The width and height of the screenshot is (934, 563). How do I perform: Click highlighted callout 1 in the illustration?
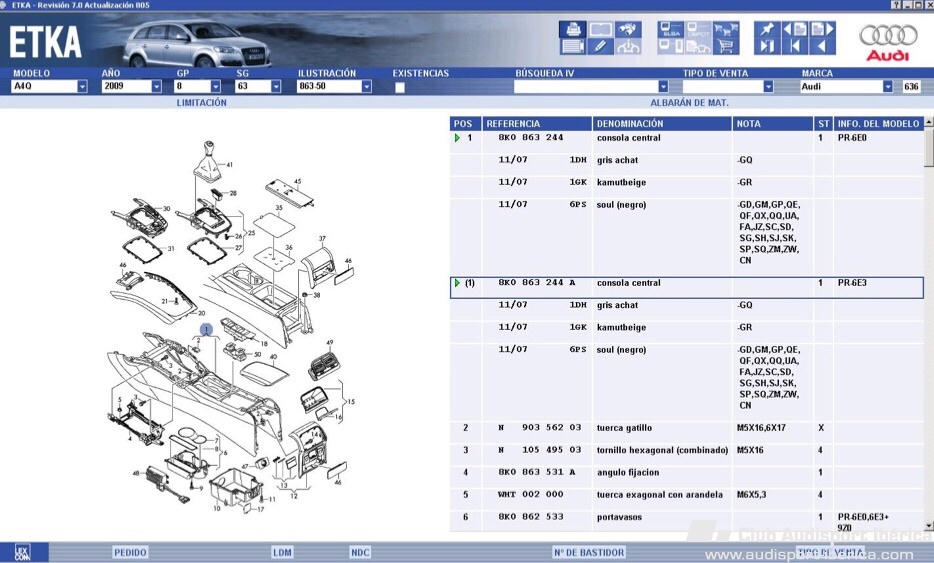tap(206, 329)
